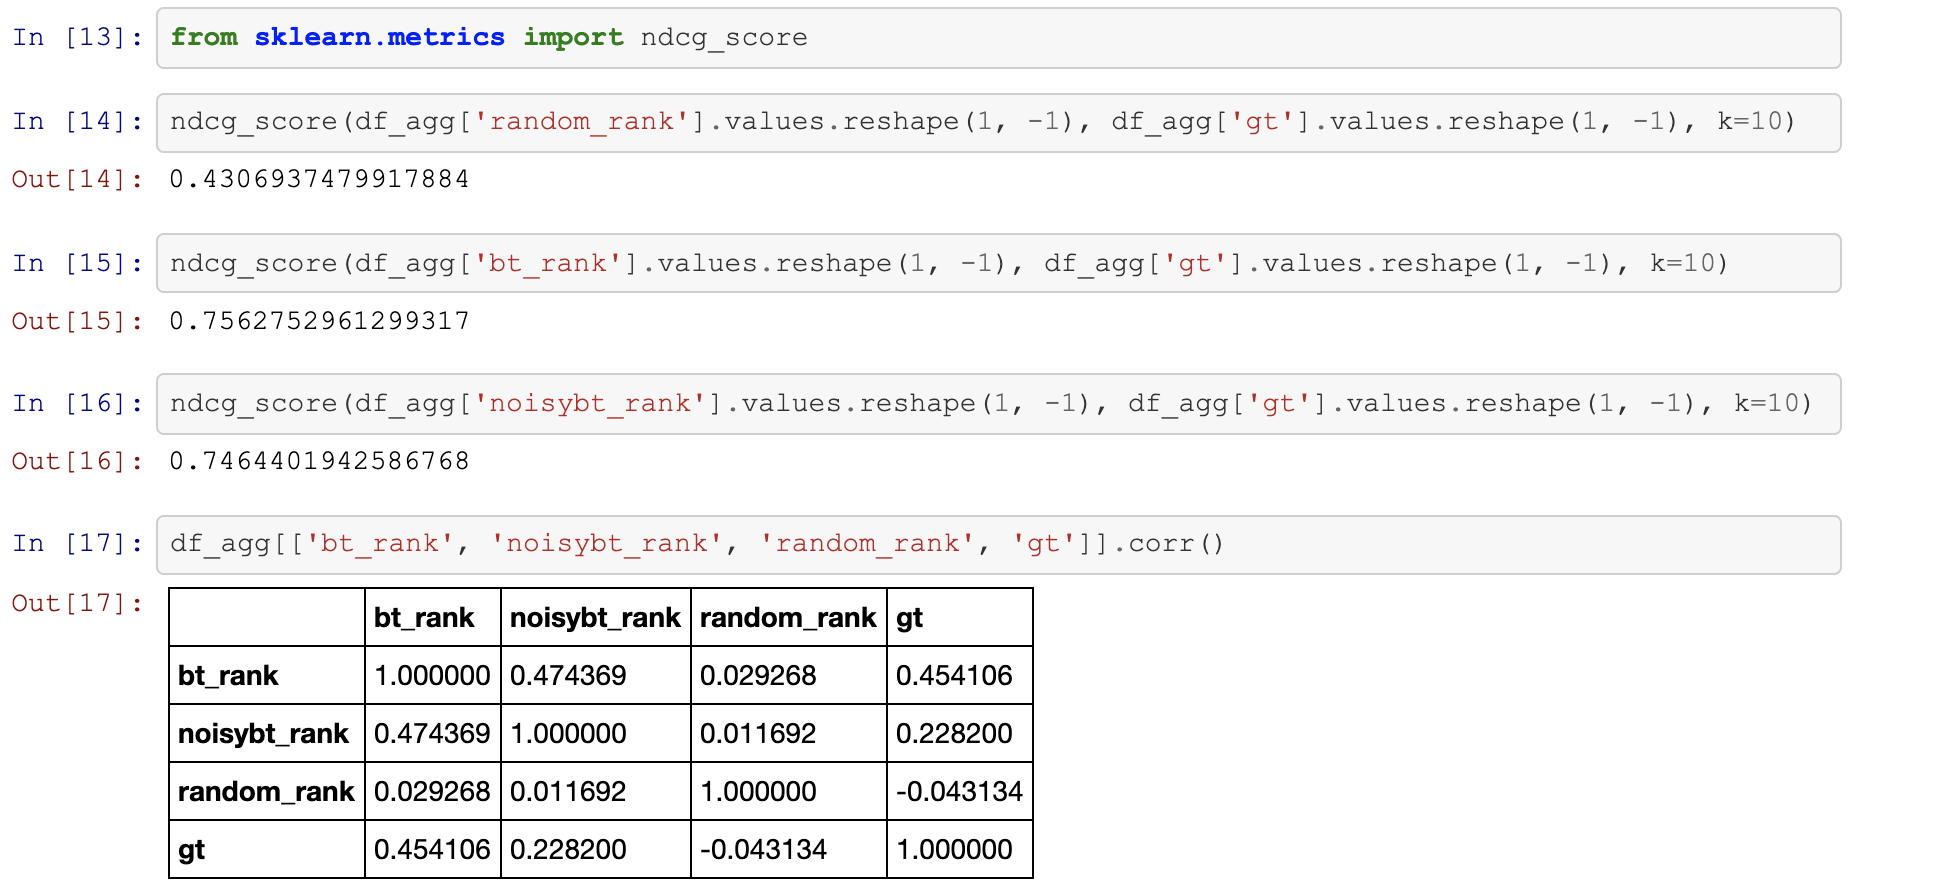Click the Out[14] prompt label
Viewport: 1937px width, 890px height.
coord(78,179)
